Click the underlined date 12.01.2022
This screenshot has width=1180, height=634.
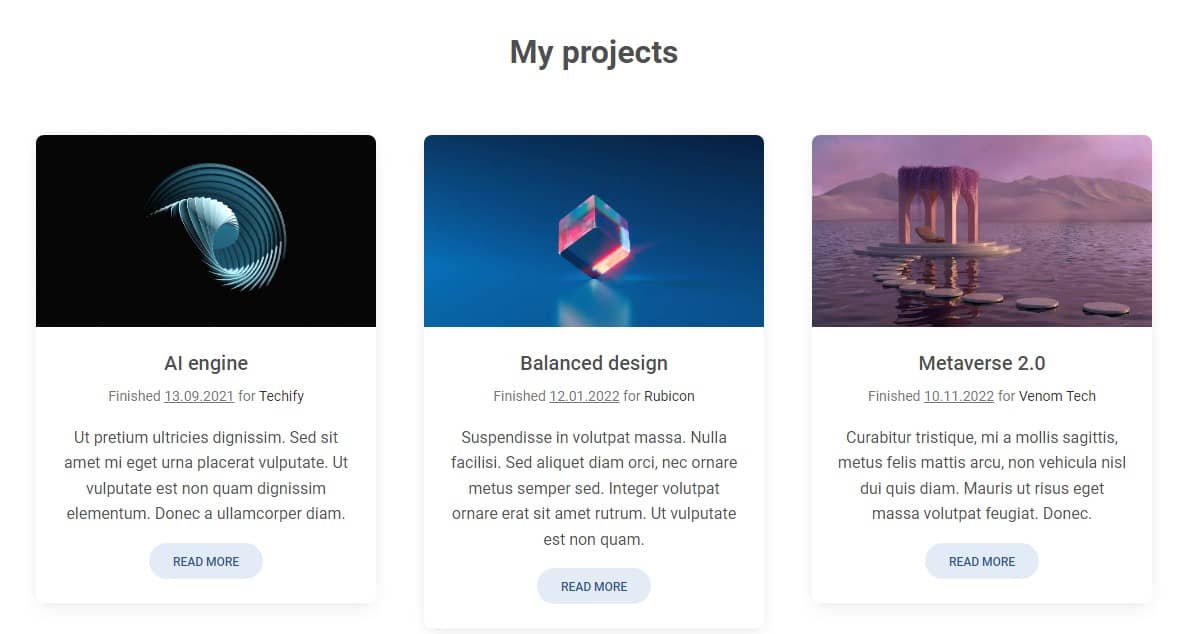pyautogui.click(x=584, y=396)
